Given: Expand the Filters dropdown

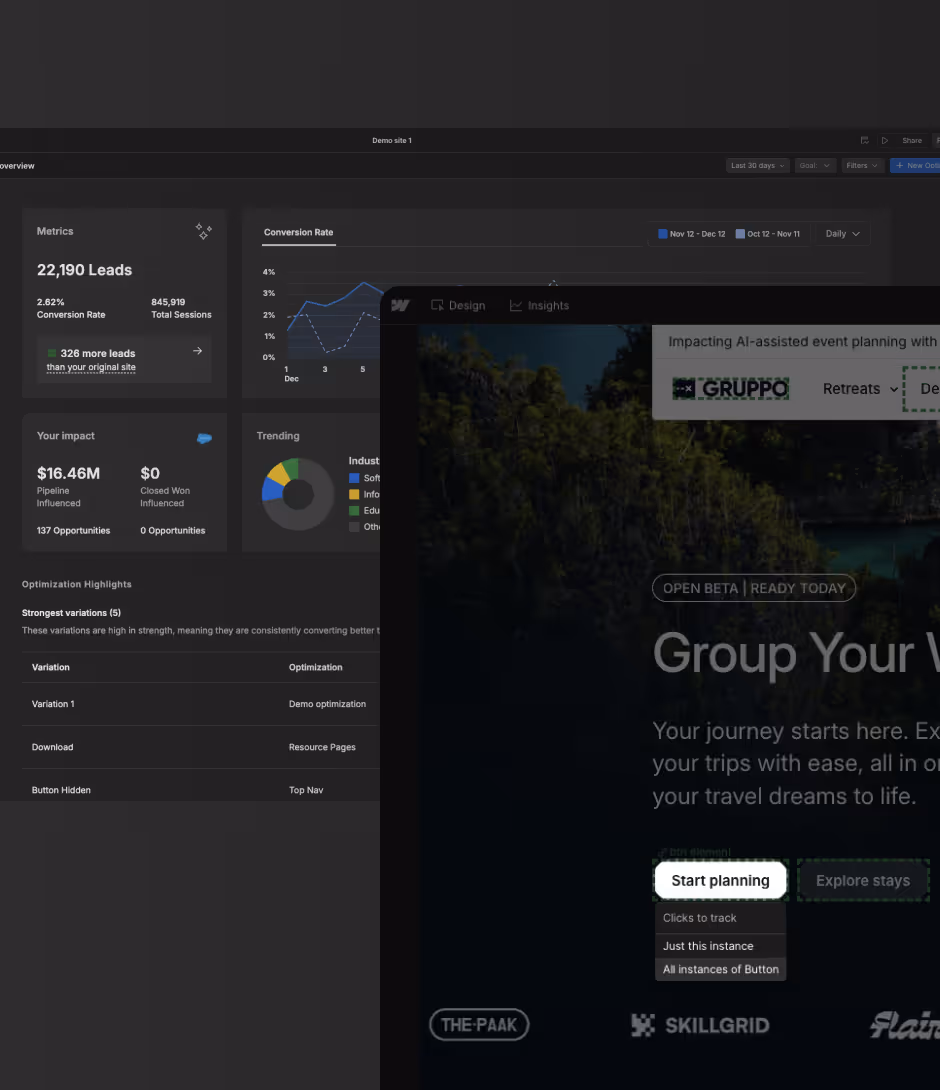Looking at the screenshot, I should point(861,166).
